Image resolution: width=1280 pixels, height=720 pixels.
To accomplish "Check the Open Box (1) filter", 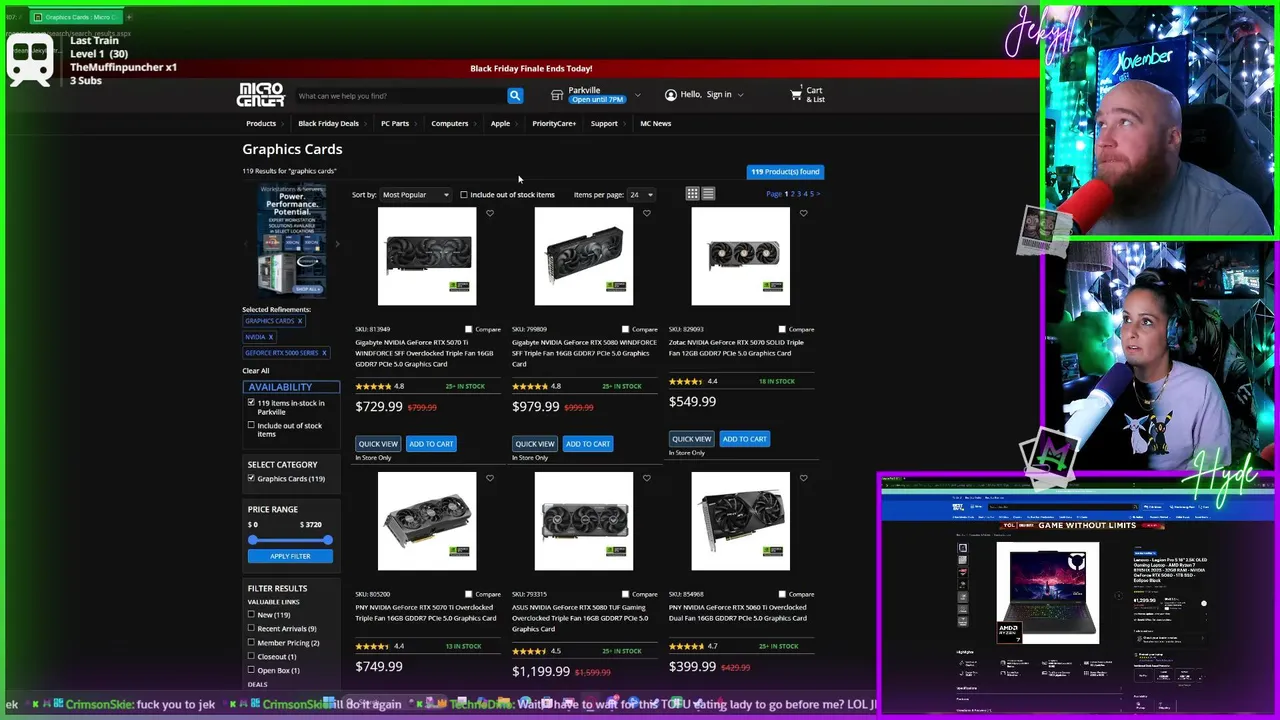I will pyautogui.click(x=251, y=670).
